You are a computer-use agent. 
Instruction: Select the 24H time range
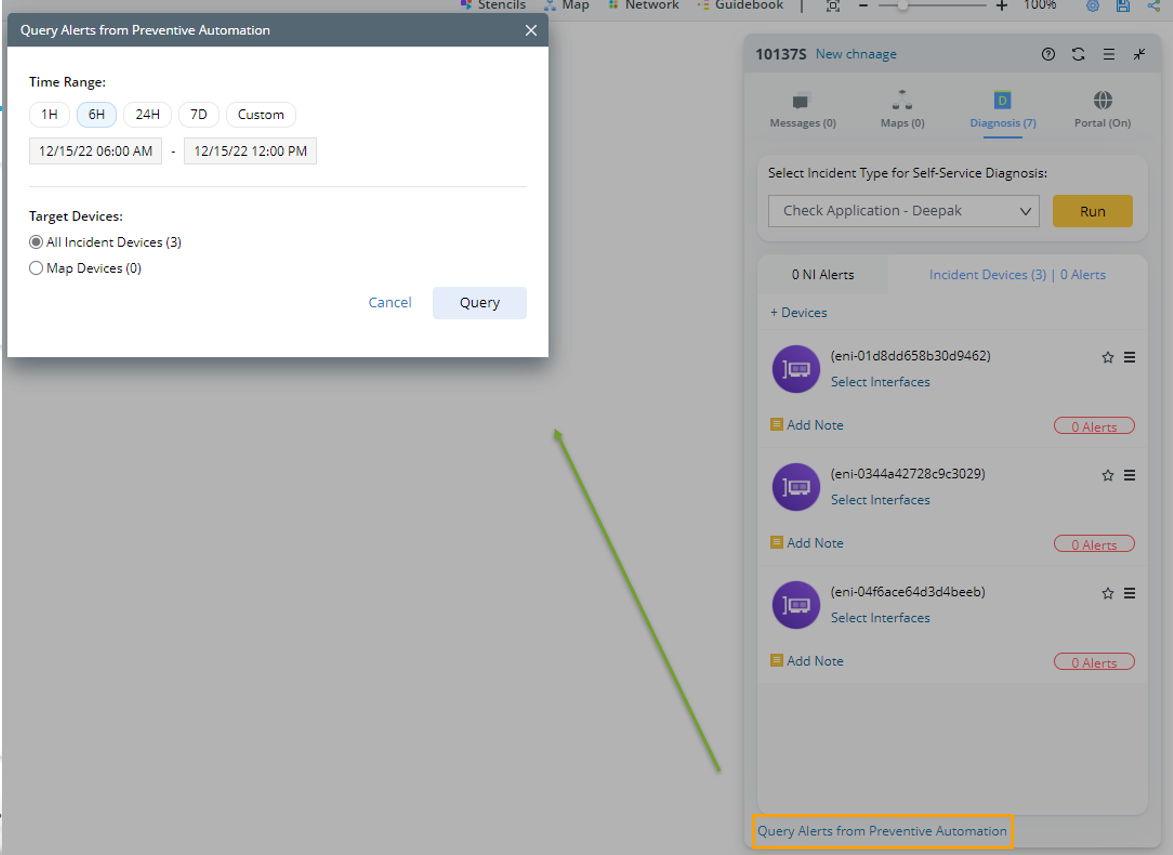coord(147,114)
